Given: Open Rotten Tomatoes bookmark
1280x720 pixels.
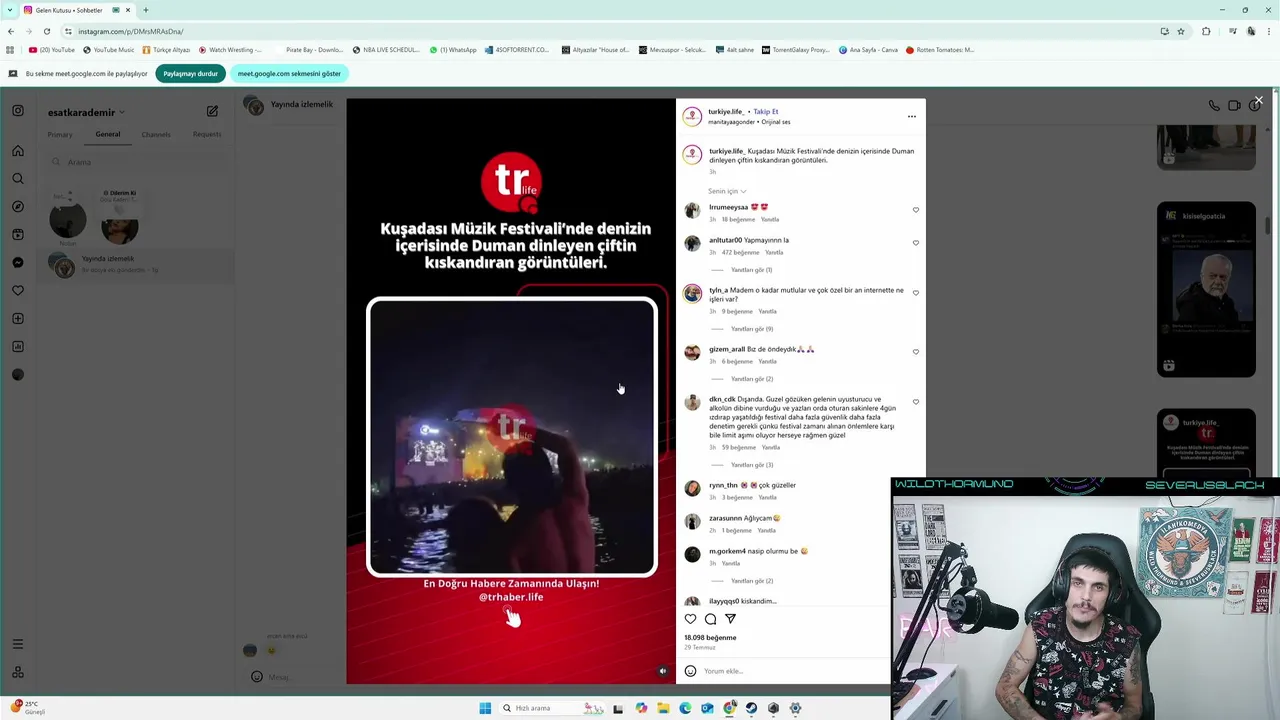Looking at the screenshot, I should (x=940, y=50).
